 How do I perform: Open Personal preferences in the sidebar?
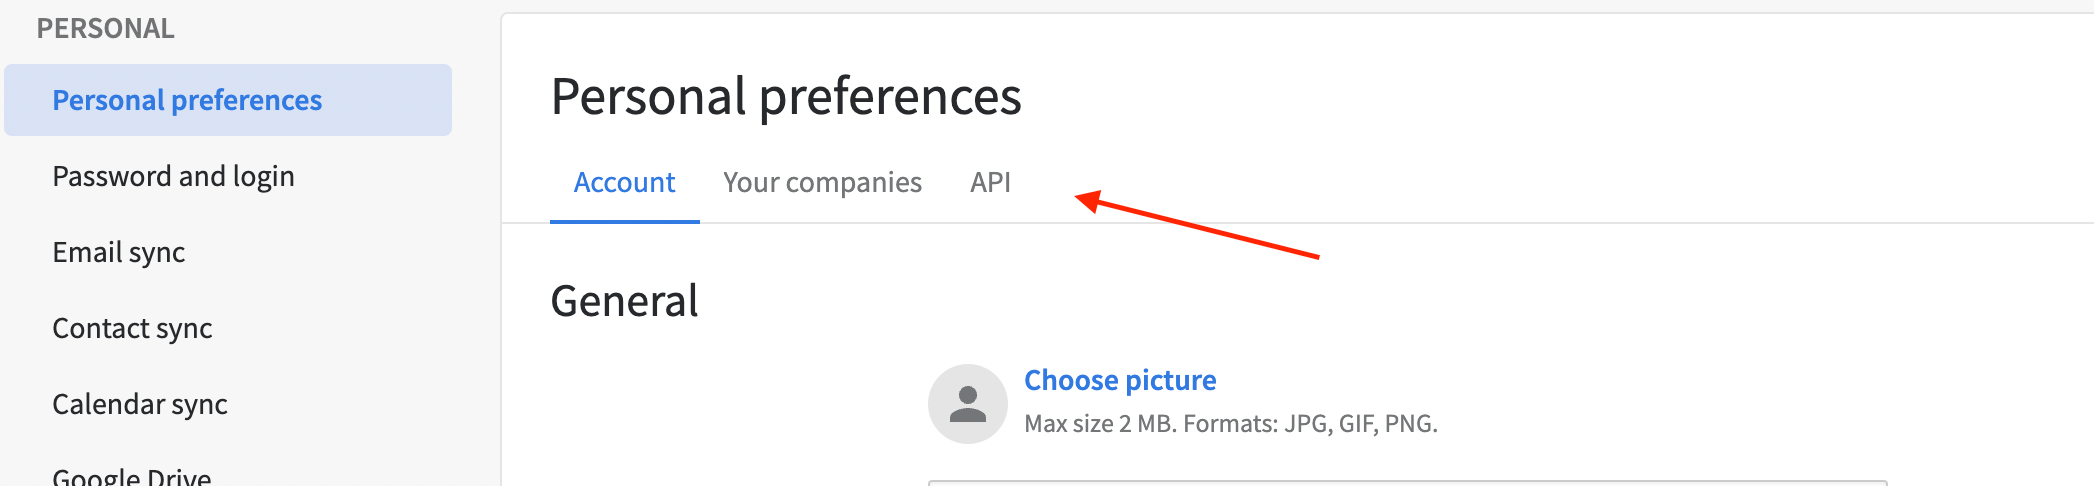pyautogui.click(x=228, y=100)
